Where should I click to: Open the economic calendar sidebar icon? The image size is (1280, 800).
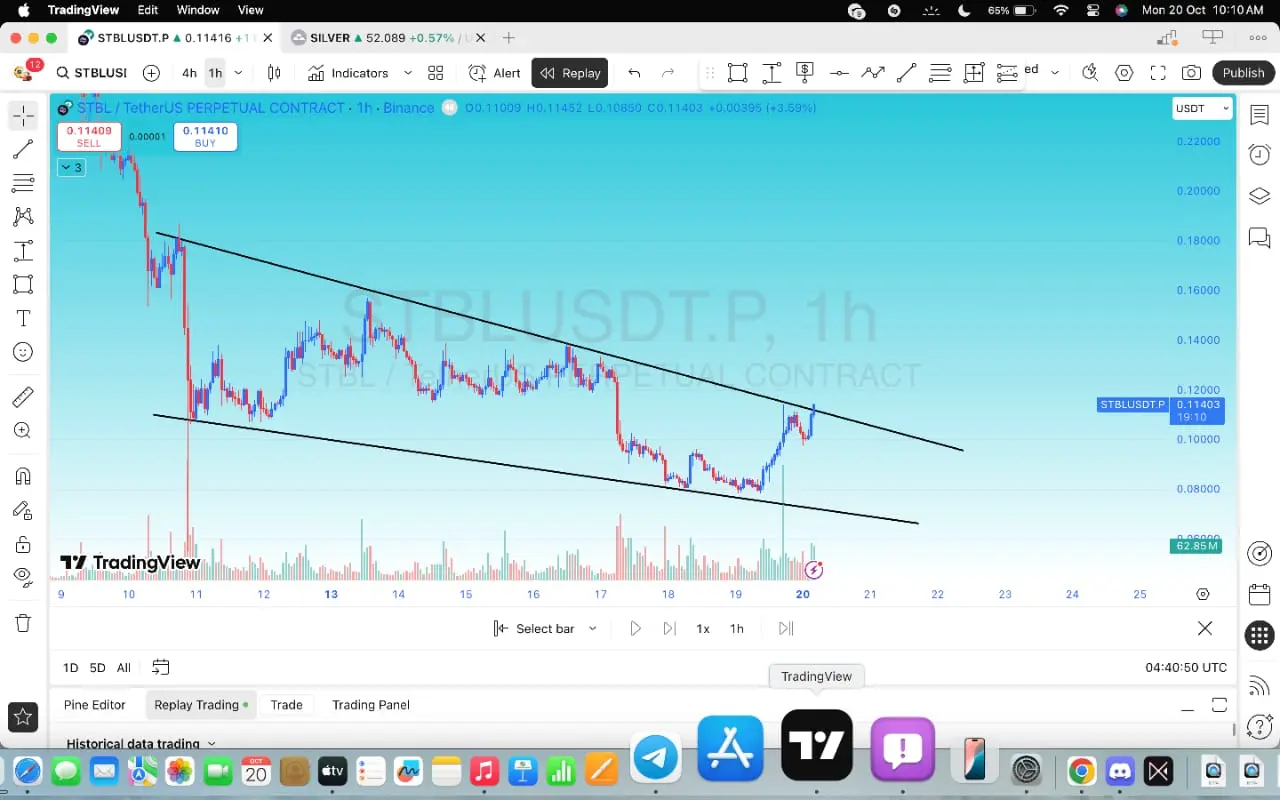tap(1259, 594)
